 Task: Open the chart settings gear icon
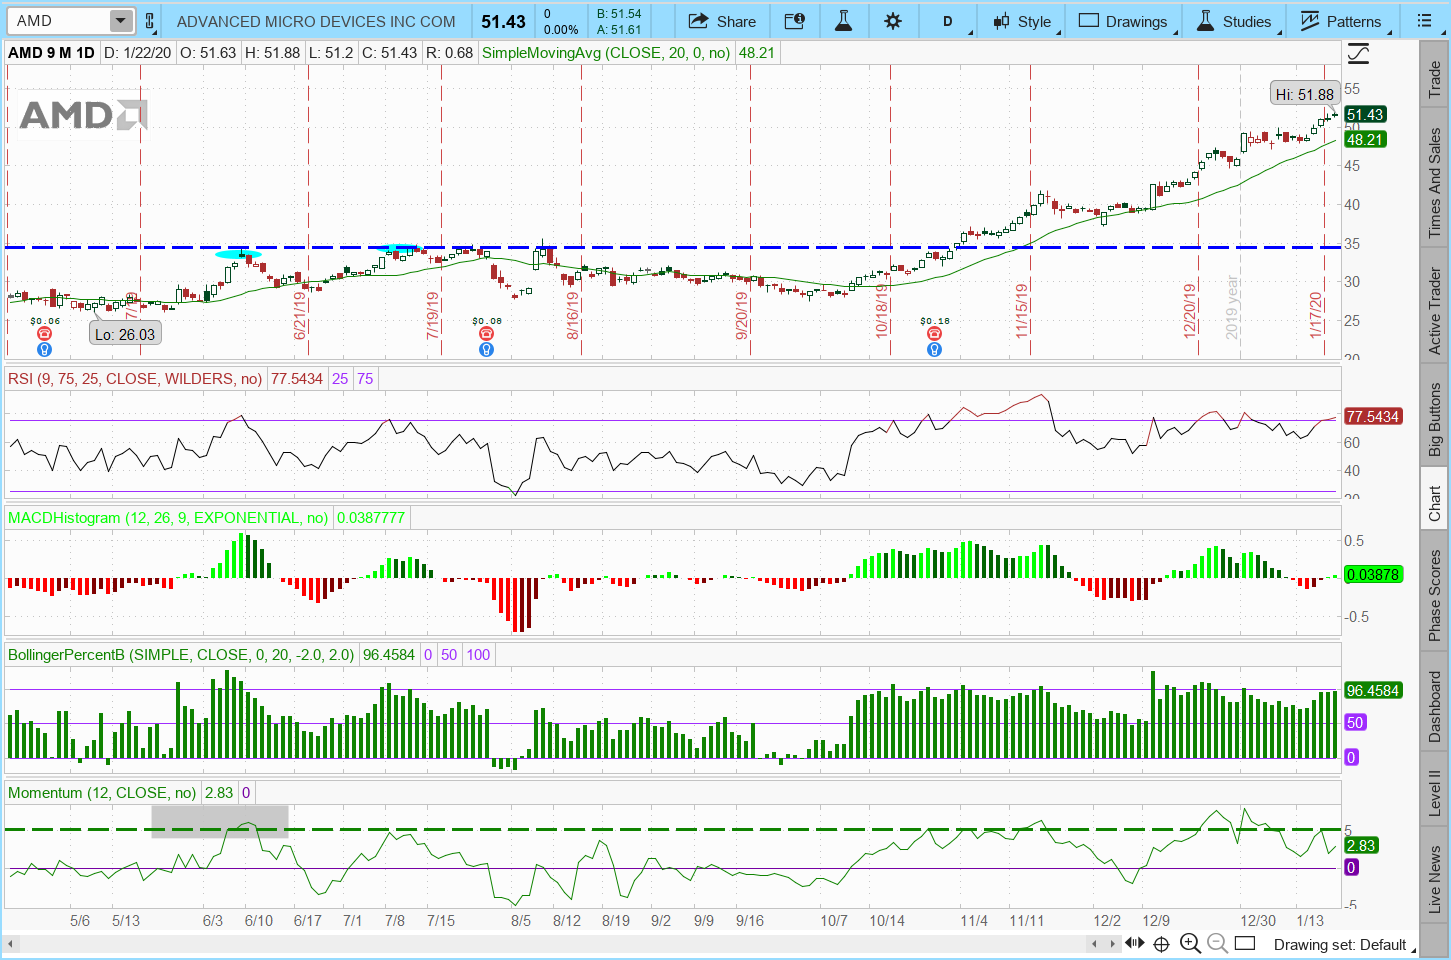(x=893, y=21)
